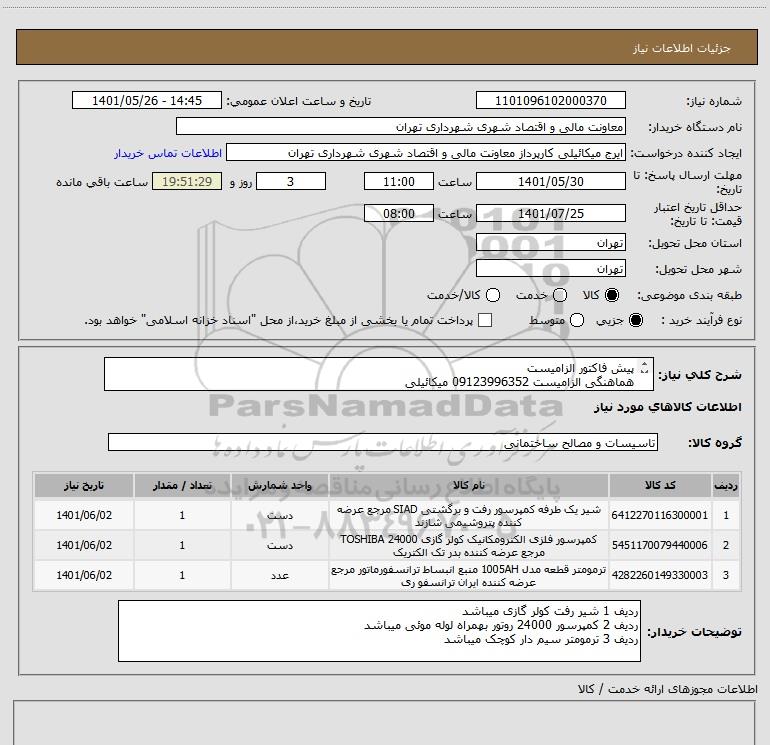This screenshot has height=745, width=770.
Task: Click product code 5451170079440006
Action: (660, 545)
